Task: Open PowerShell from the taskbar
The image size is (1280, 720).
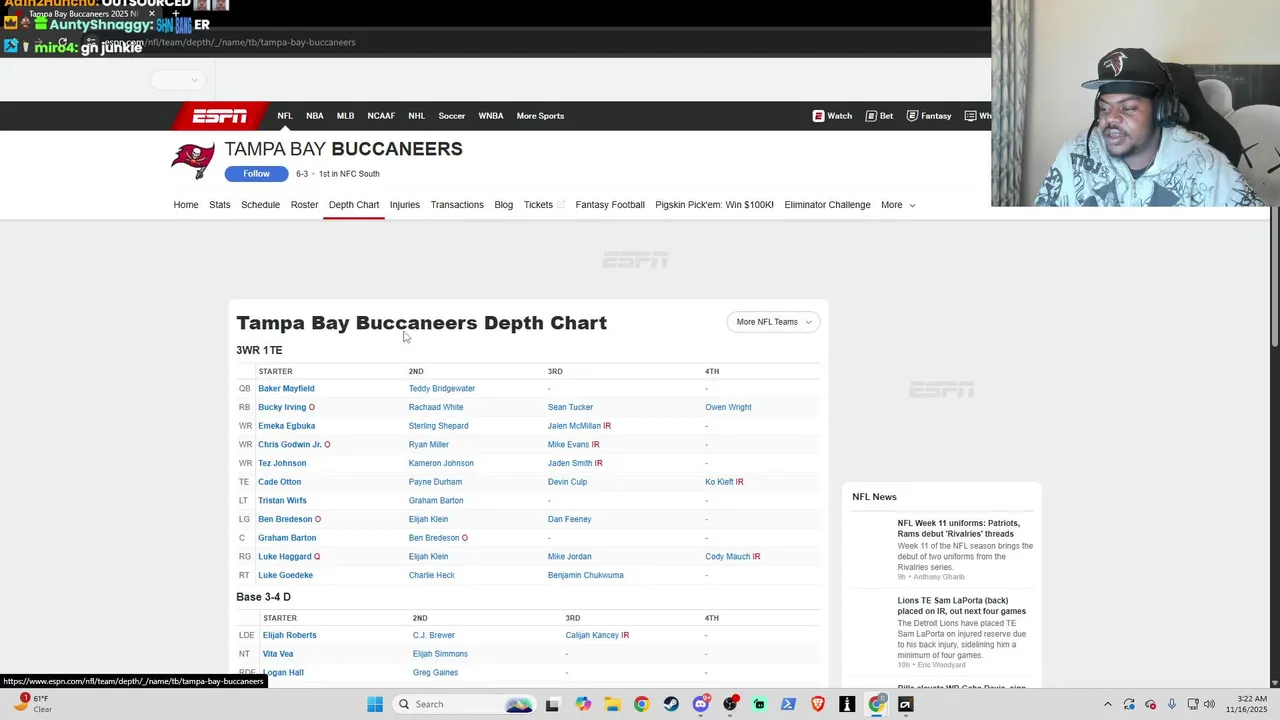Action: pyautogui.click(x=788, y=704)
